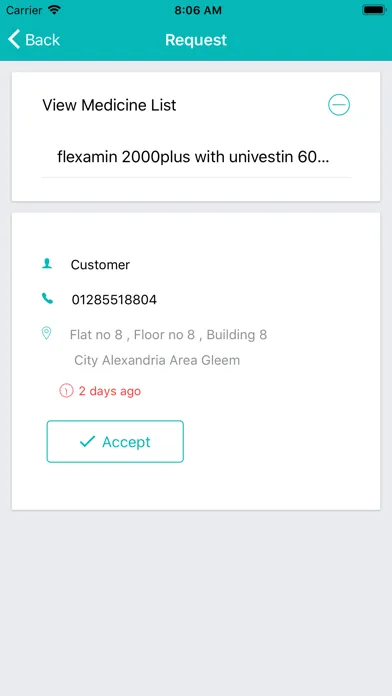This screenshot has height=696, width=392.
Task: Tap the customer person icon
Action: pos(47,264)
